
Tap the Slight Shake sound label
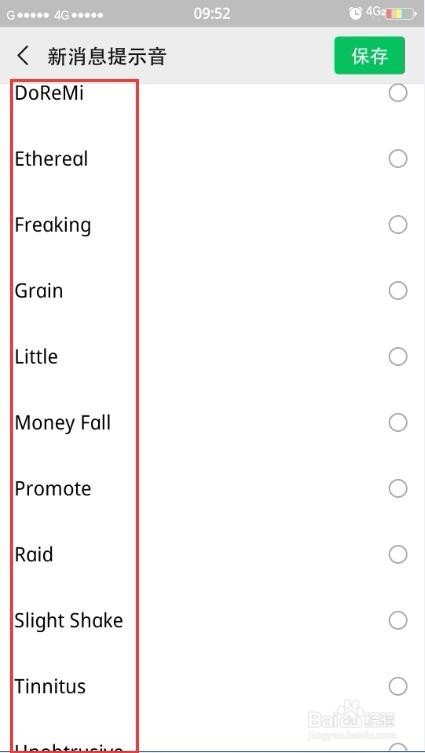(x=69, y=621)
